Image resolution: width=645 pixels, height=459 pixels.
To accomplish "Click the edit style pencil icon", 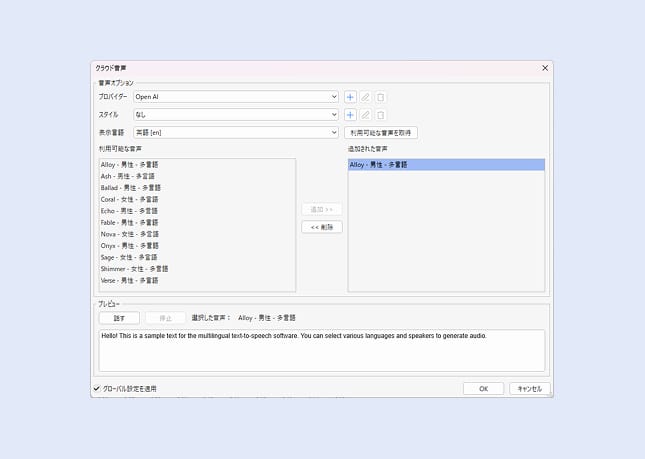I will 365,115.
